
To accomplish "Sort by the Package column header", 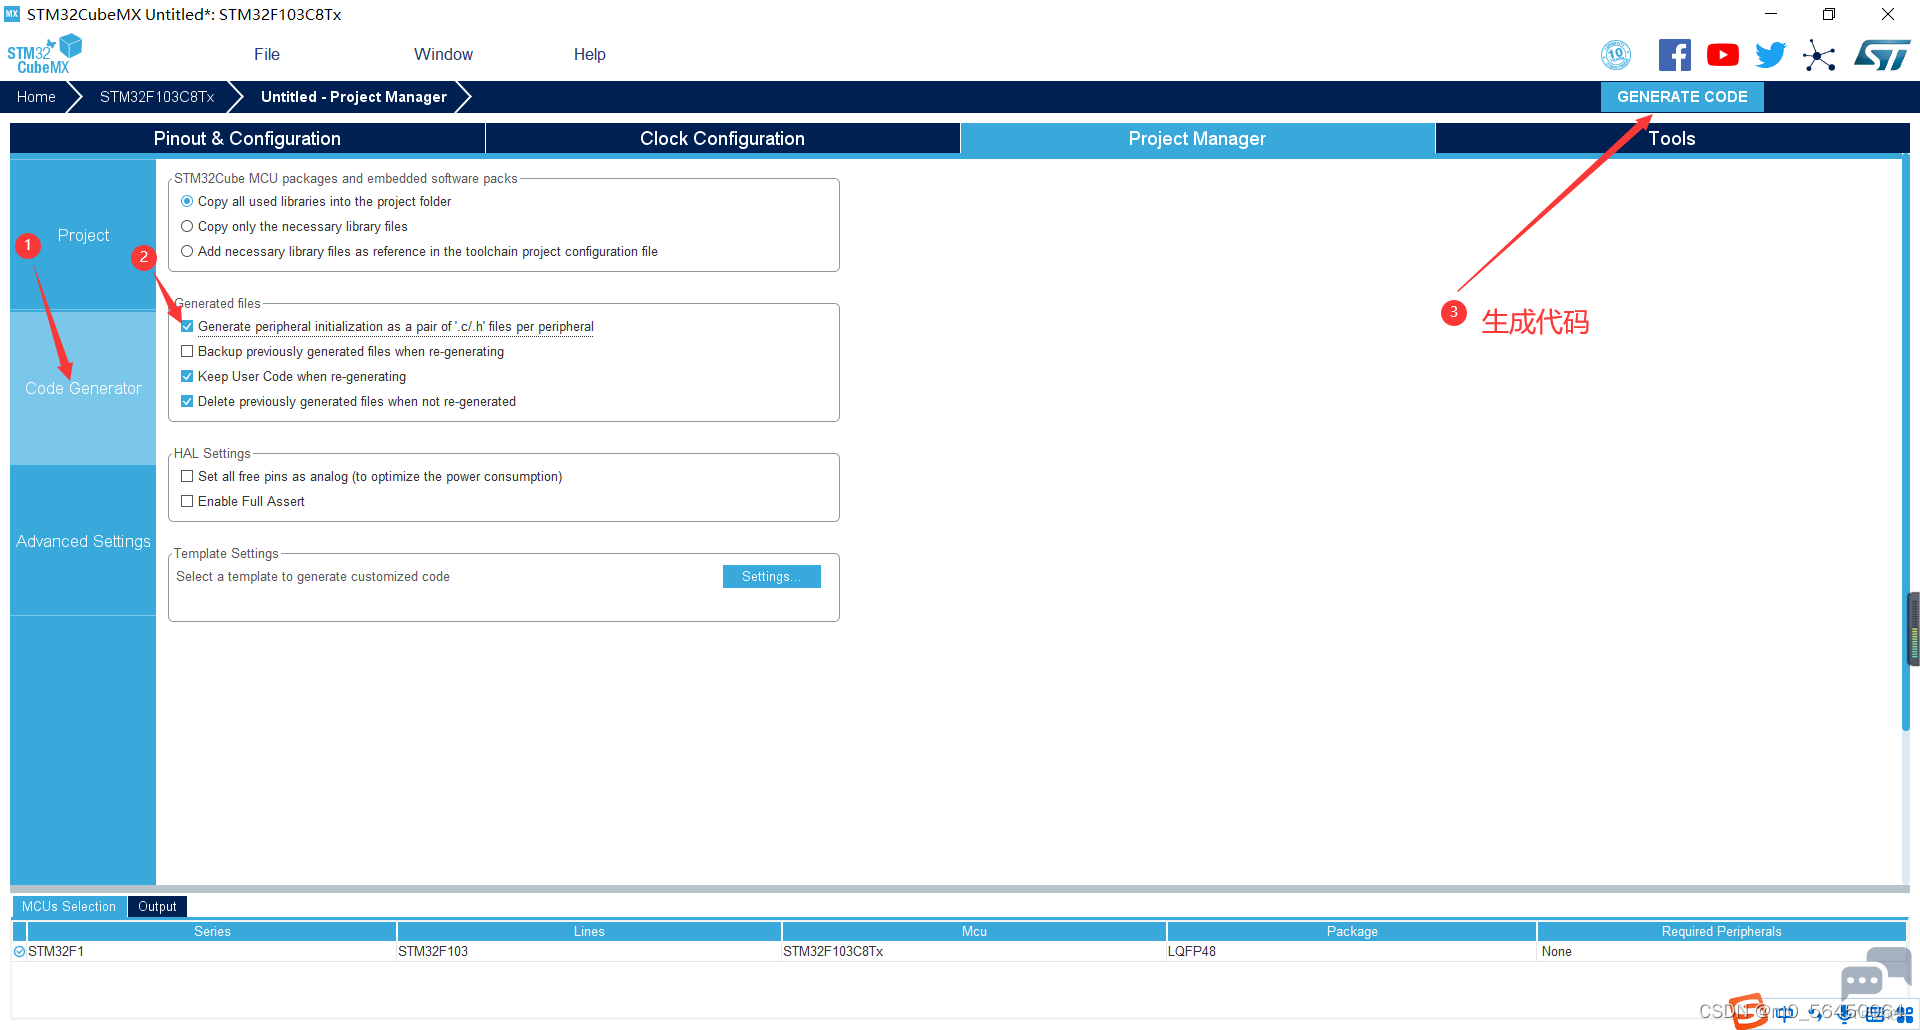I will click(1352, 932).
